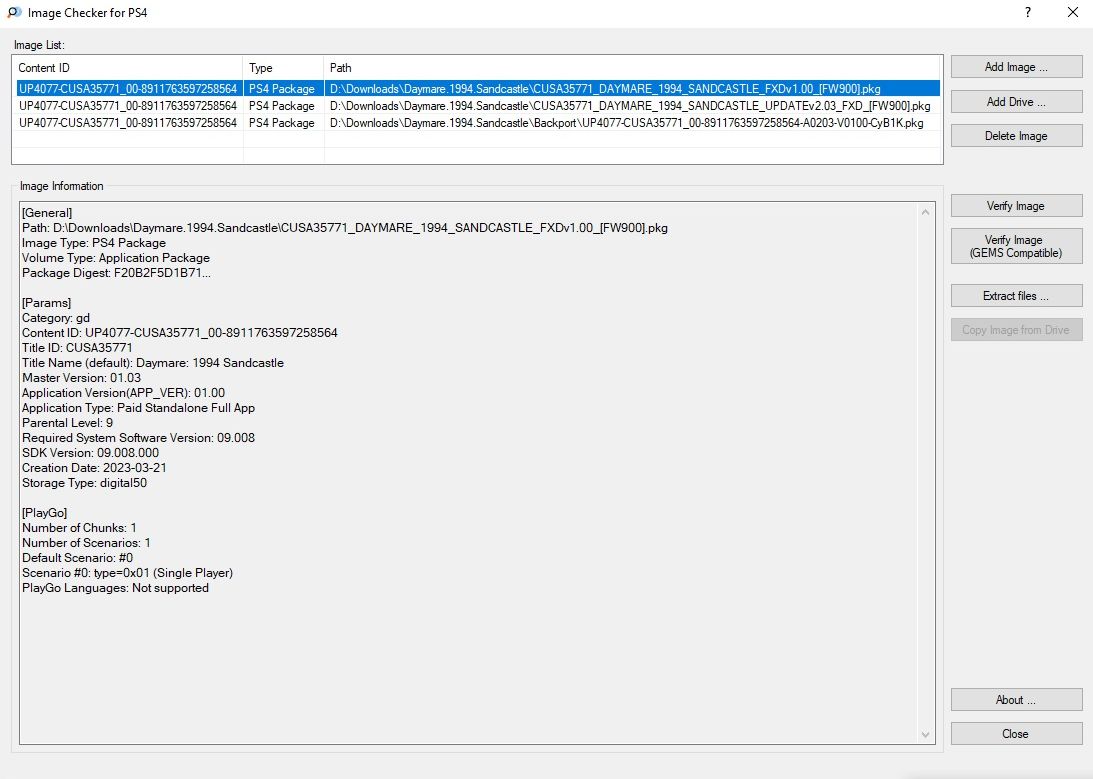Click the Copy Image from Drive button
Screen dimensions: 1093x779
point(1016,330)
